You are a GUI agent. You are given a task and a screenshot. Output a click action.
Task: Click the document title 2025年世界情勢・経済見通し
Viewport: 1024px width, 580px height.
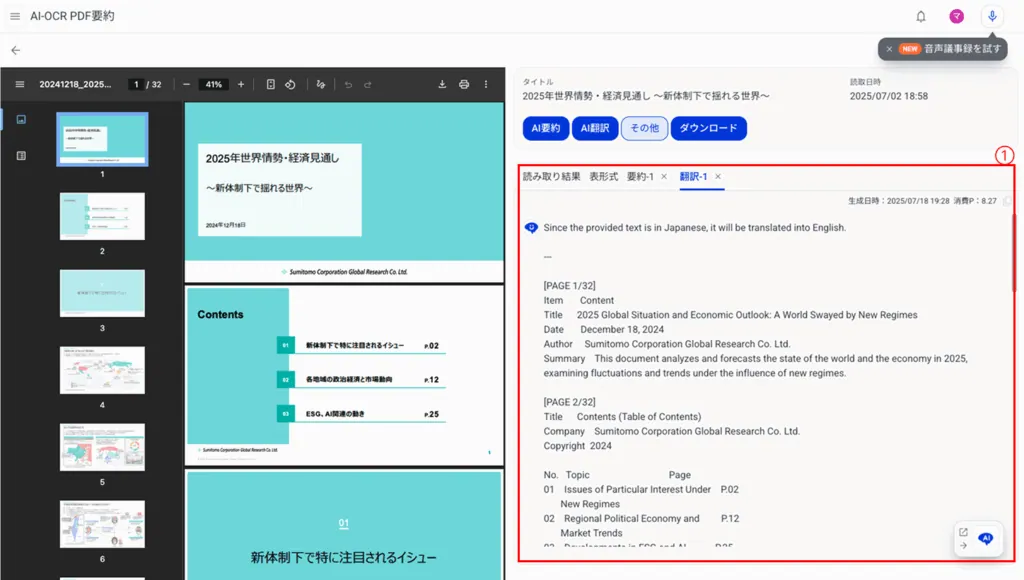click(646, 96)
